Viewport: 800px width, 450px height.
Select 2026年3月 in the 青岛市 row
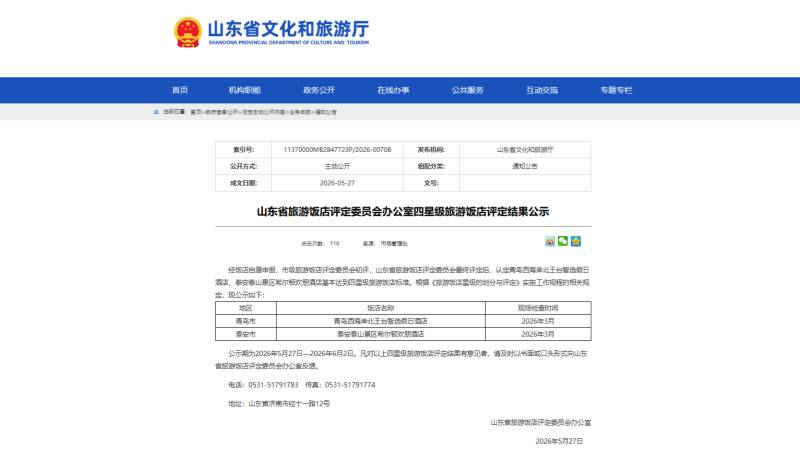pyautogui.click(x=538, y=321)
